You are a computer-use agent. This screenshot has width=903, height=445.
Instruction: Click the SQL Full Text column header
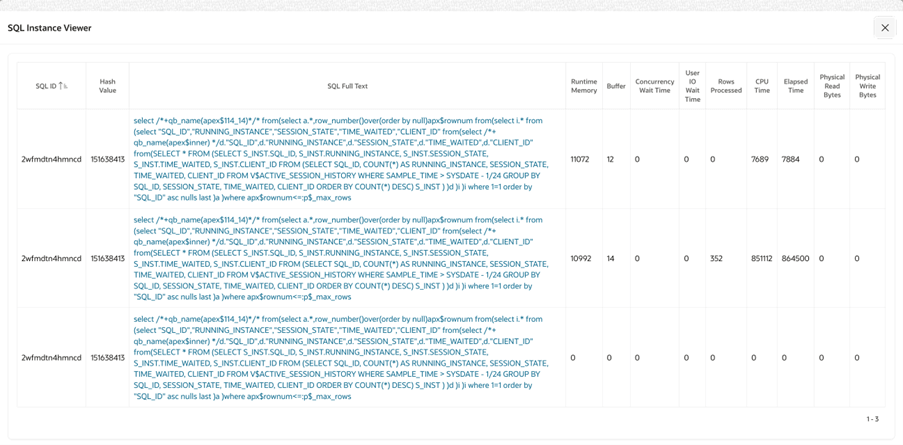[347, 86]
